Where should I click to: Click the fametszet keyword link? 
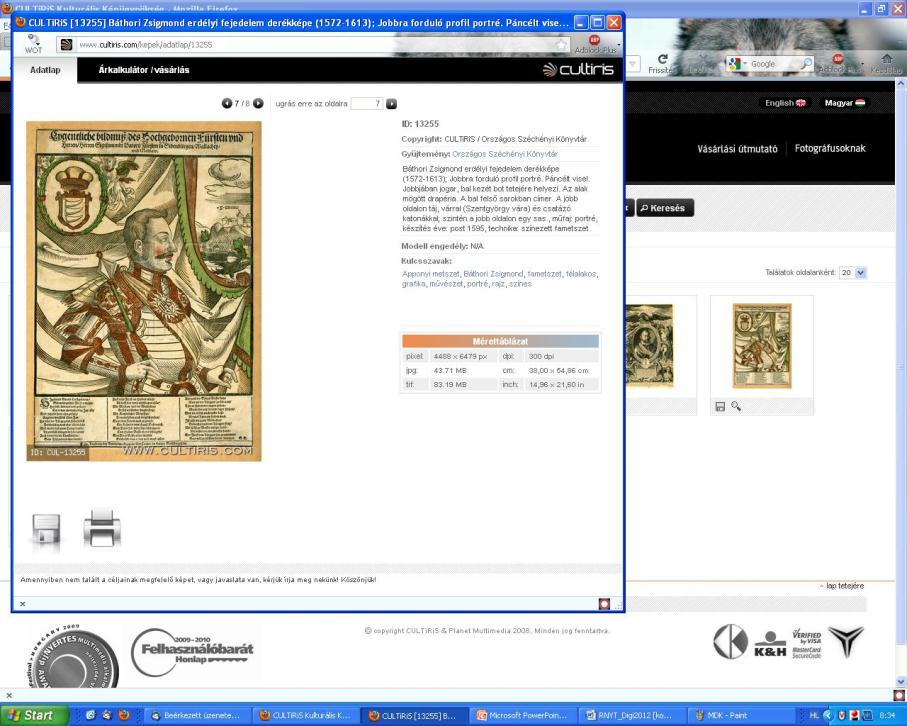click(x=544, y=274)
